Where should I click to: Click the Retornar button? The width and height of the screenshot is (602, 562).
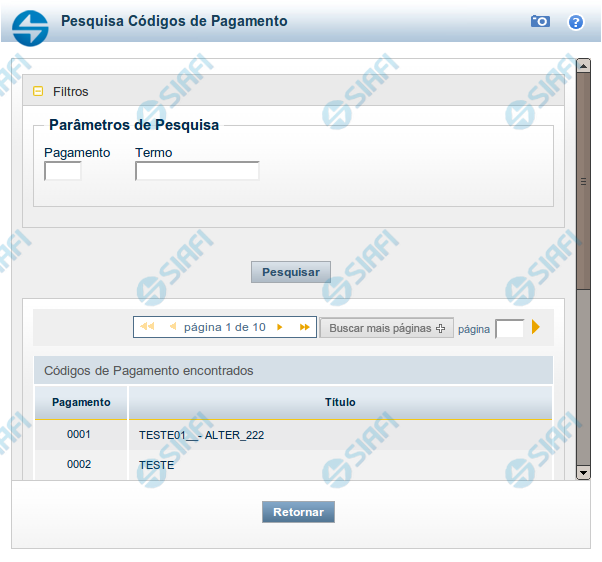click(x=298, y=512)
